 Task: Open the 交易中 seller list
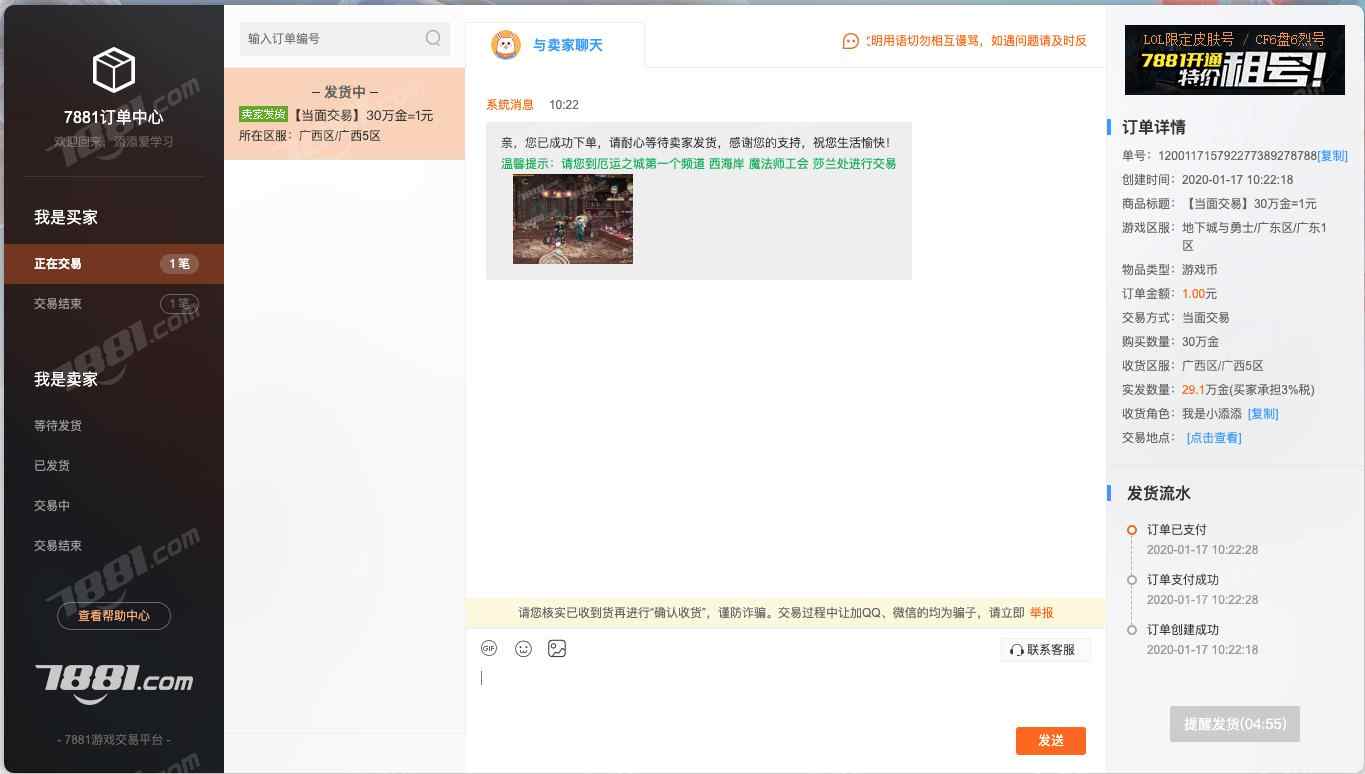click(x=52, y=506)
